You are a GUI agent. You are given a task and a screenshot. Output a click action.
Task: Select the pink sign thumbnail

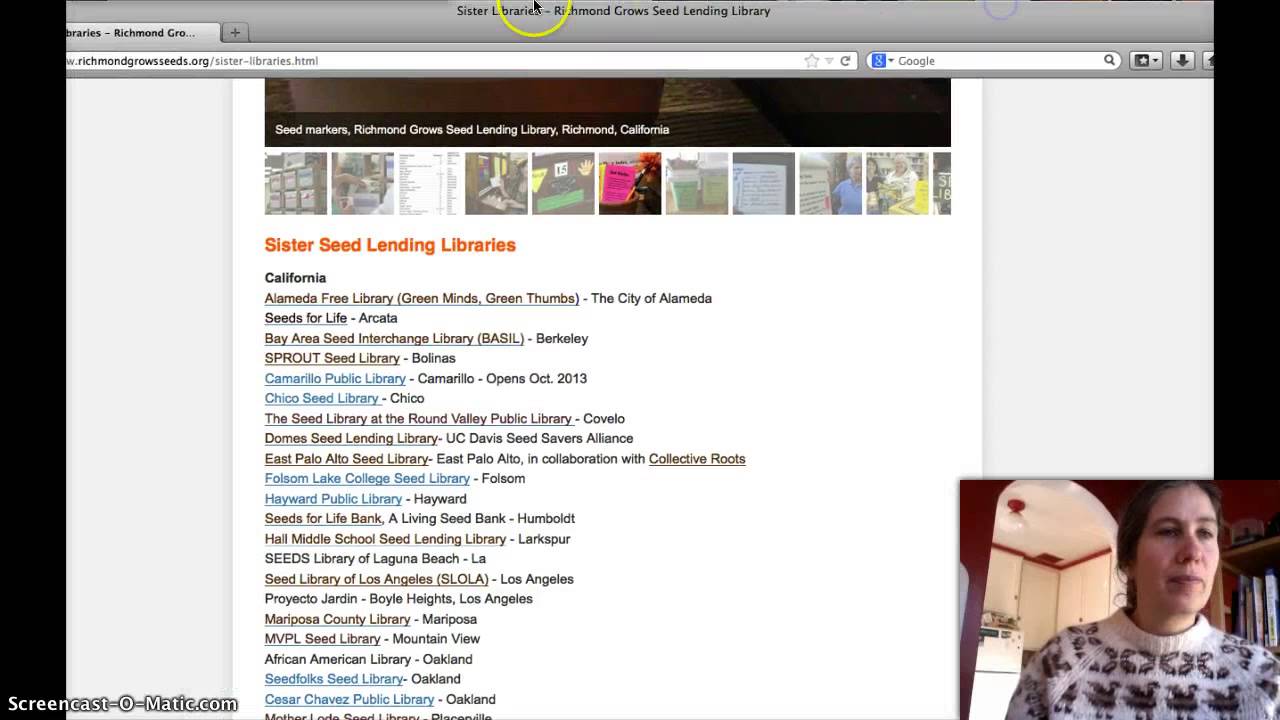[x=630, y=183]
